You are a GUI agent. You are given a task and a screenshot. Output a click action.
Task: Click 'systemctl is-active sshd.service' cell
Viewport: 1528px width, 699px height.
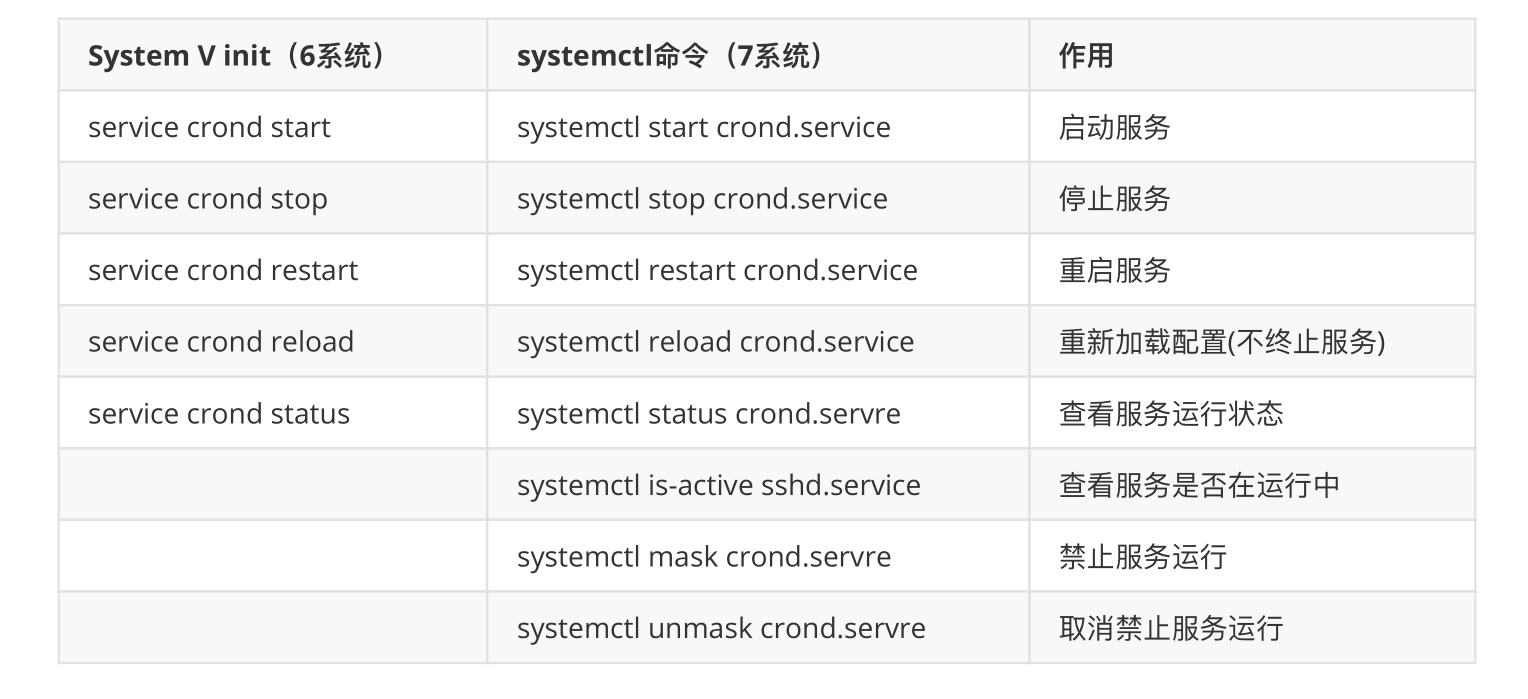[x=718, y=485]
